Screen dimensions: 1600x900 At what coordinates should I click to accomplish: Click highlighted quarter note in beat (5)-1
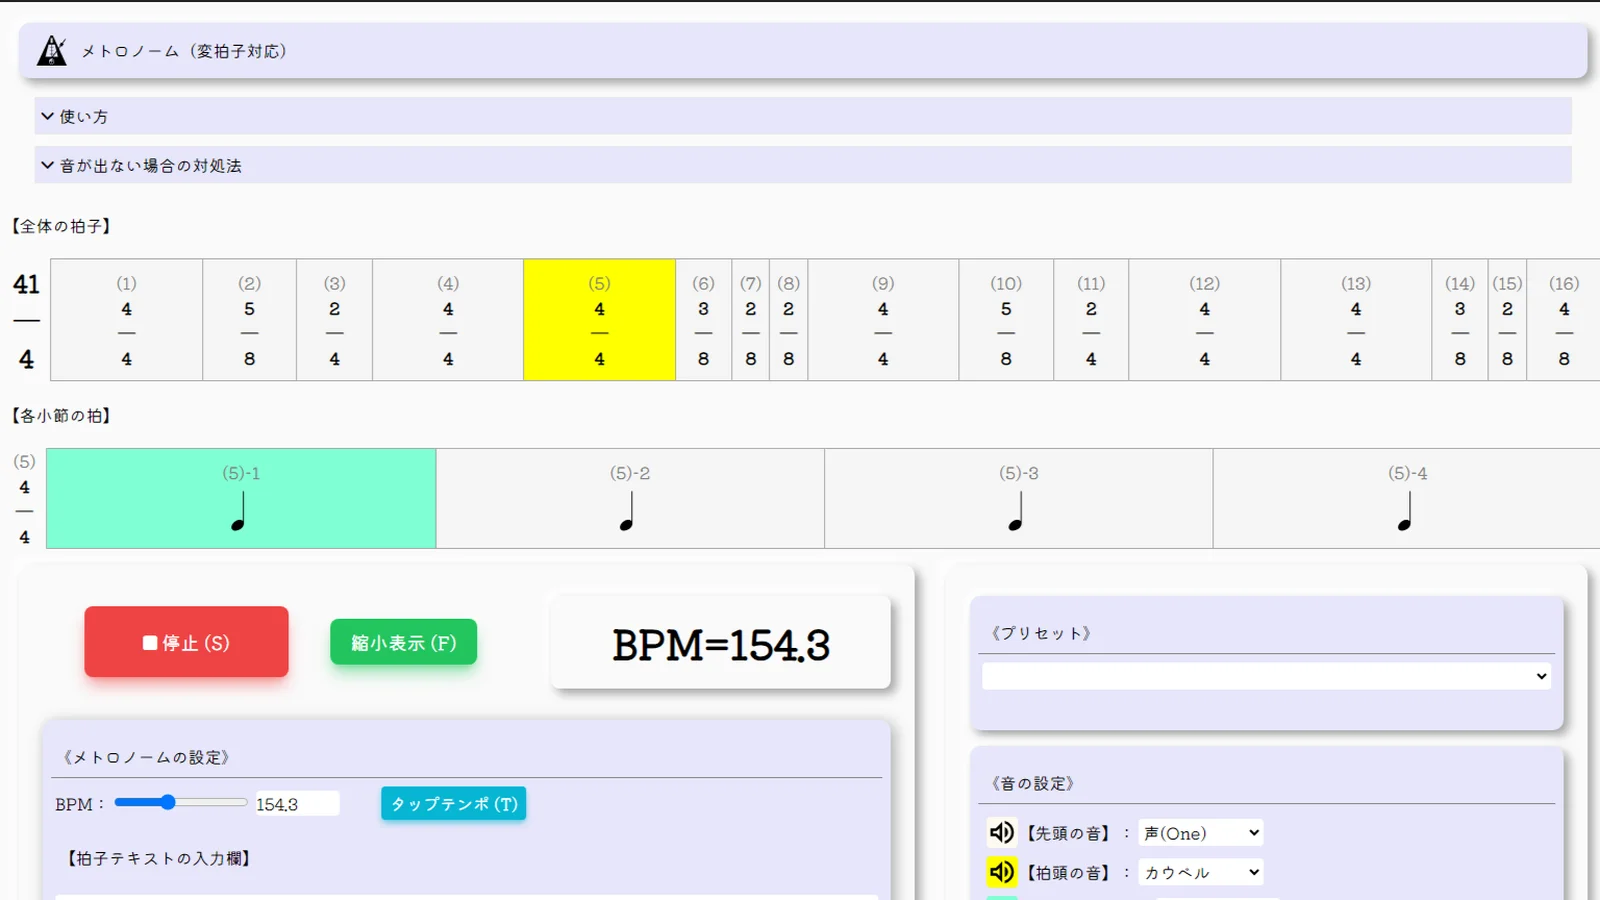point(238,511)
